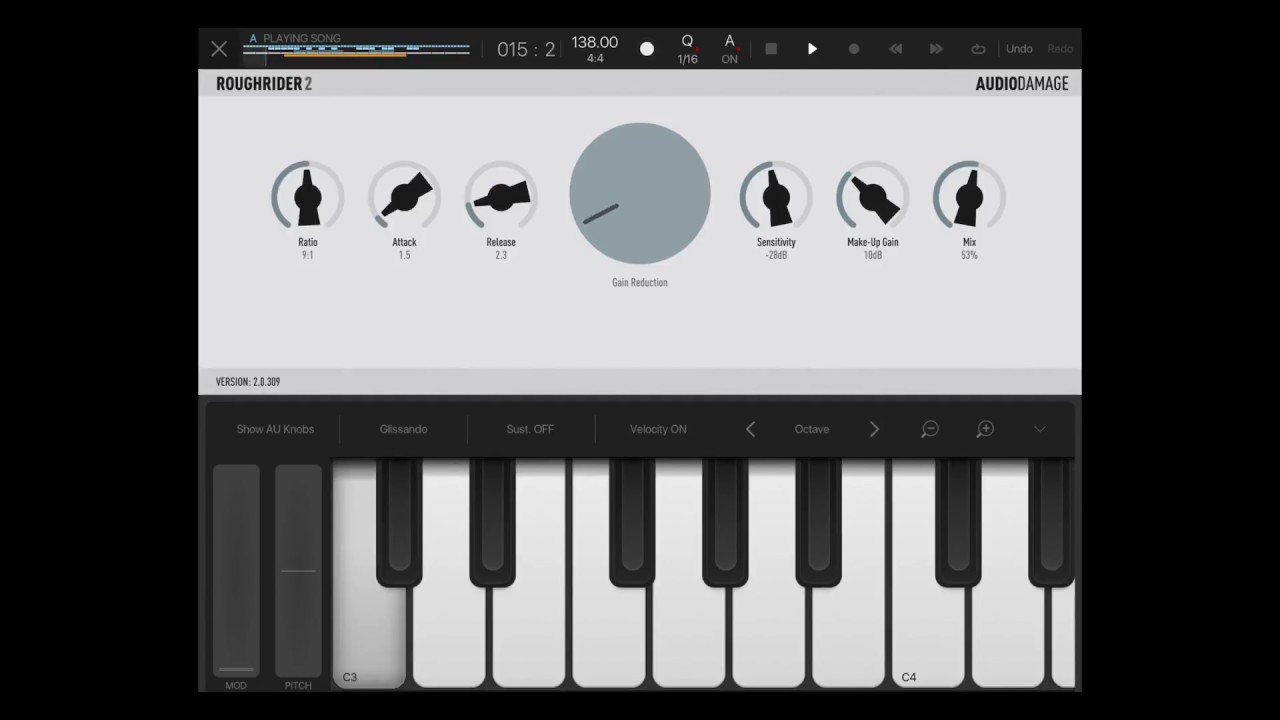Close the plugin view with X icon
This screenshot has width=1280, height=720.
click(x=219, y=48)
